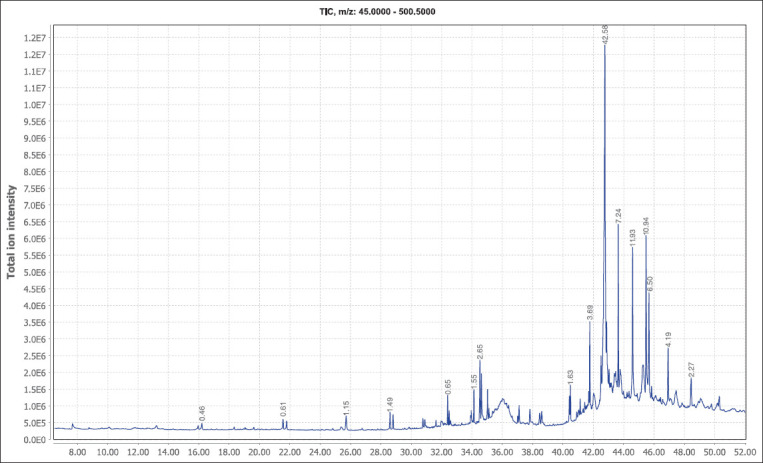Select the peak labeled 42.58
The image size is (763, 463).
click(x=605, y=33)
